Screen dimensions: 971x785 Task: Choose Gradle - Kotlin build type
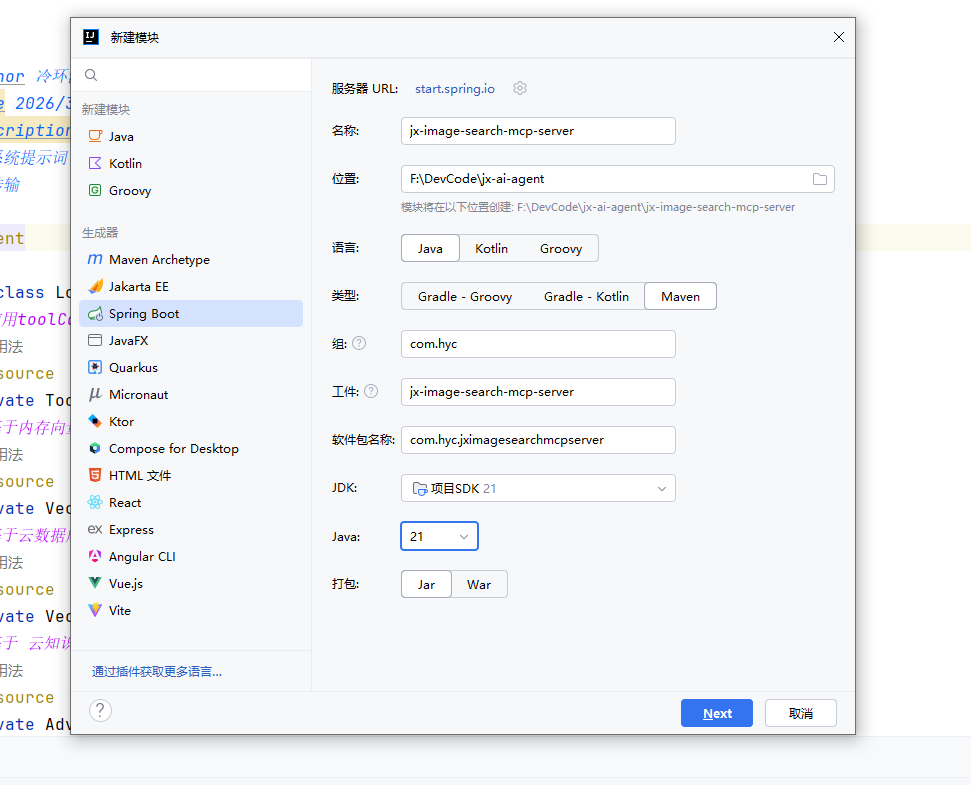coord(586,297)
